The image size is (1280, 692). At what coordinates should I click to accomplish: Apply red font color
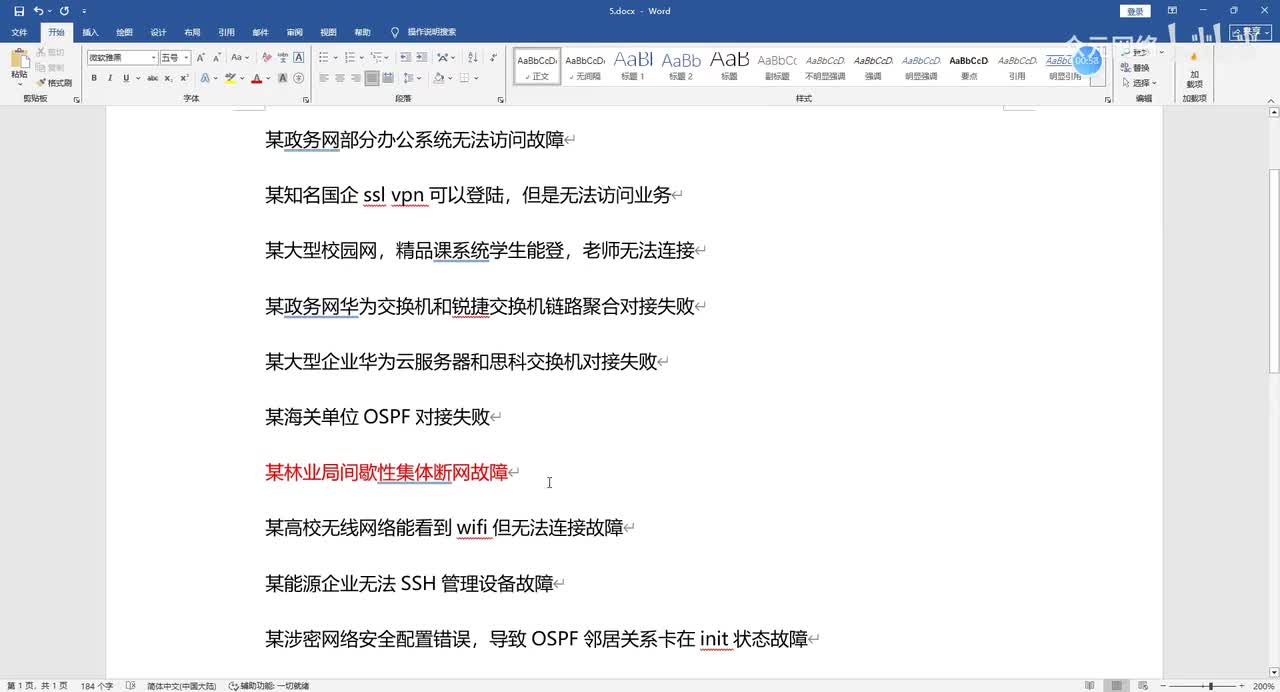coord(257,78)
